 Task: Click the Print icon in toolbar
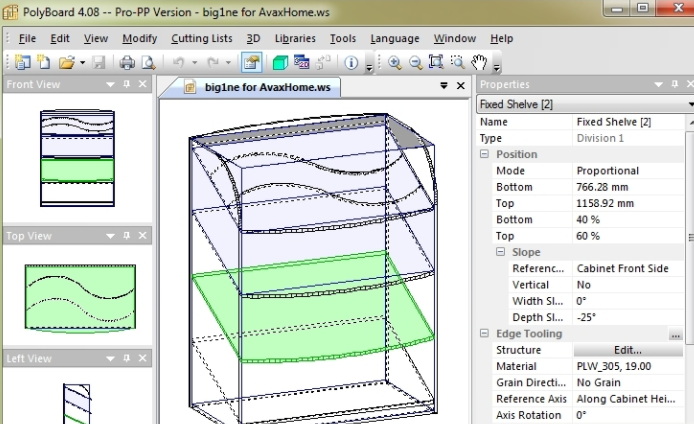[x=127, y=62]
